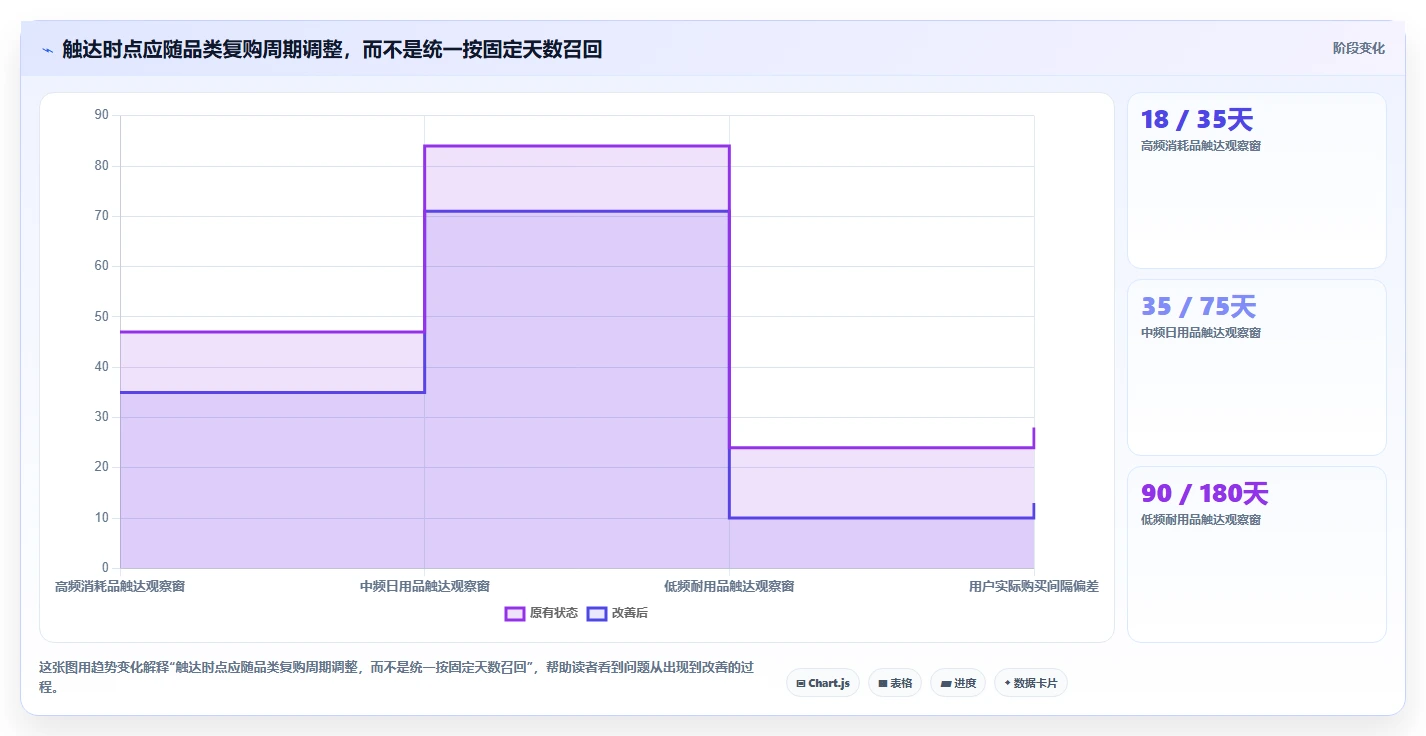The image size is (1426, 736).
Task: Toggle the 改善后 legend item
Action: 617,613
